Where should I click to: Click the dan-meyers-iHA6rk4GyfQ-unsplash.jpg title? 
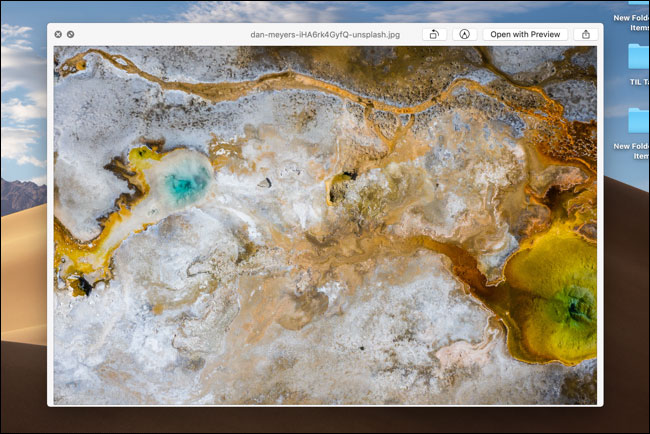click(x=325, y=35)
